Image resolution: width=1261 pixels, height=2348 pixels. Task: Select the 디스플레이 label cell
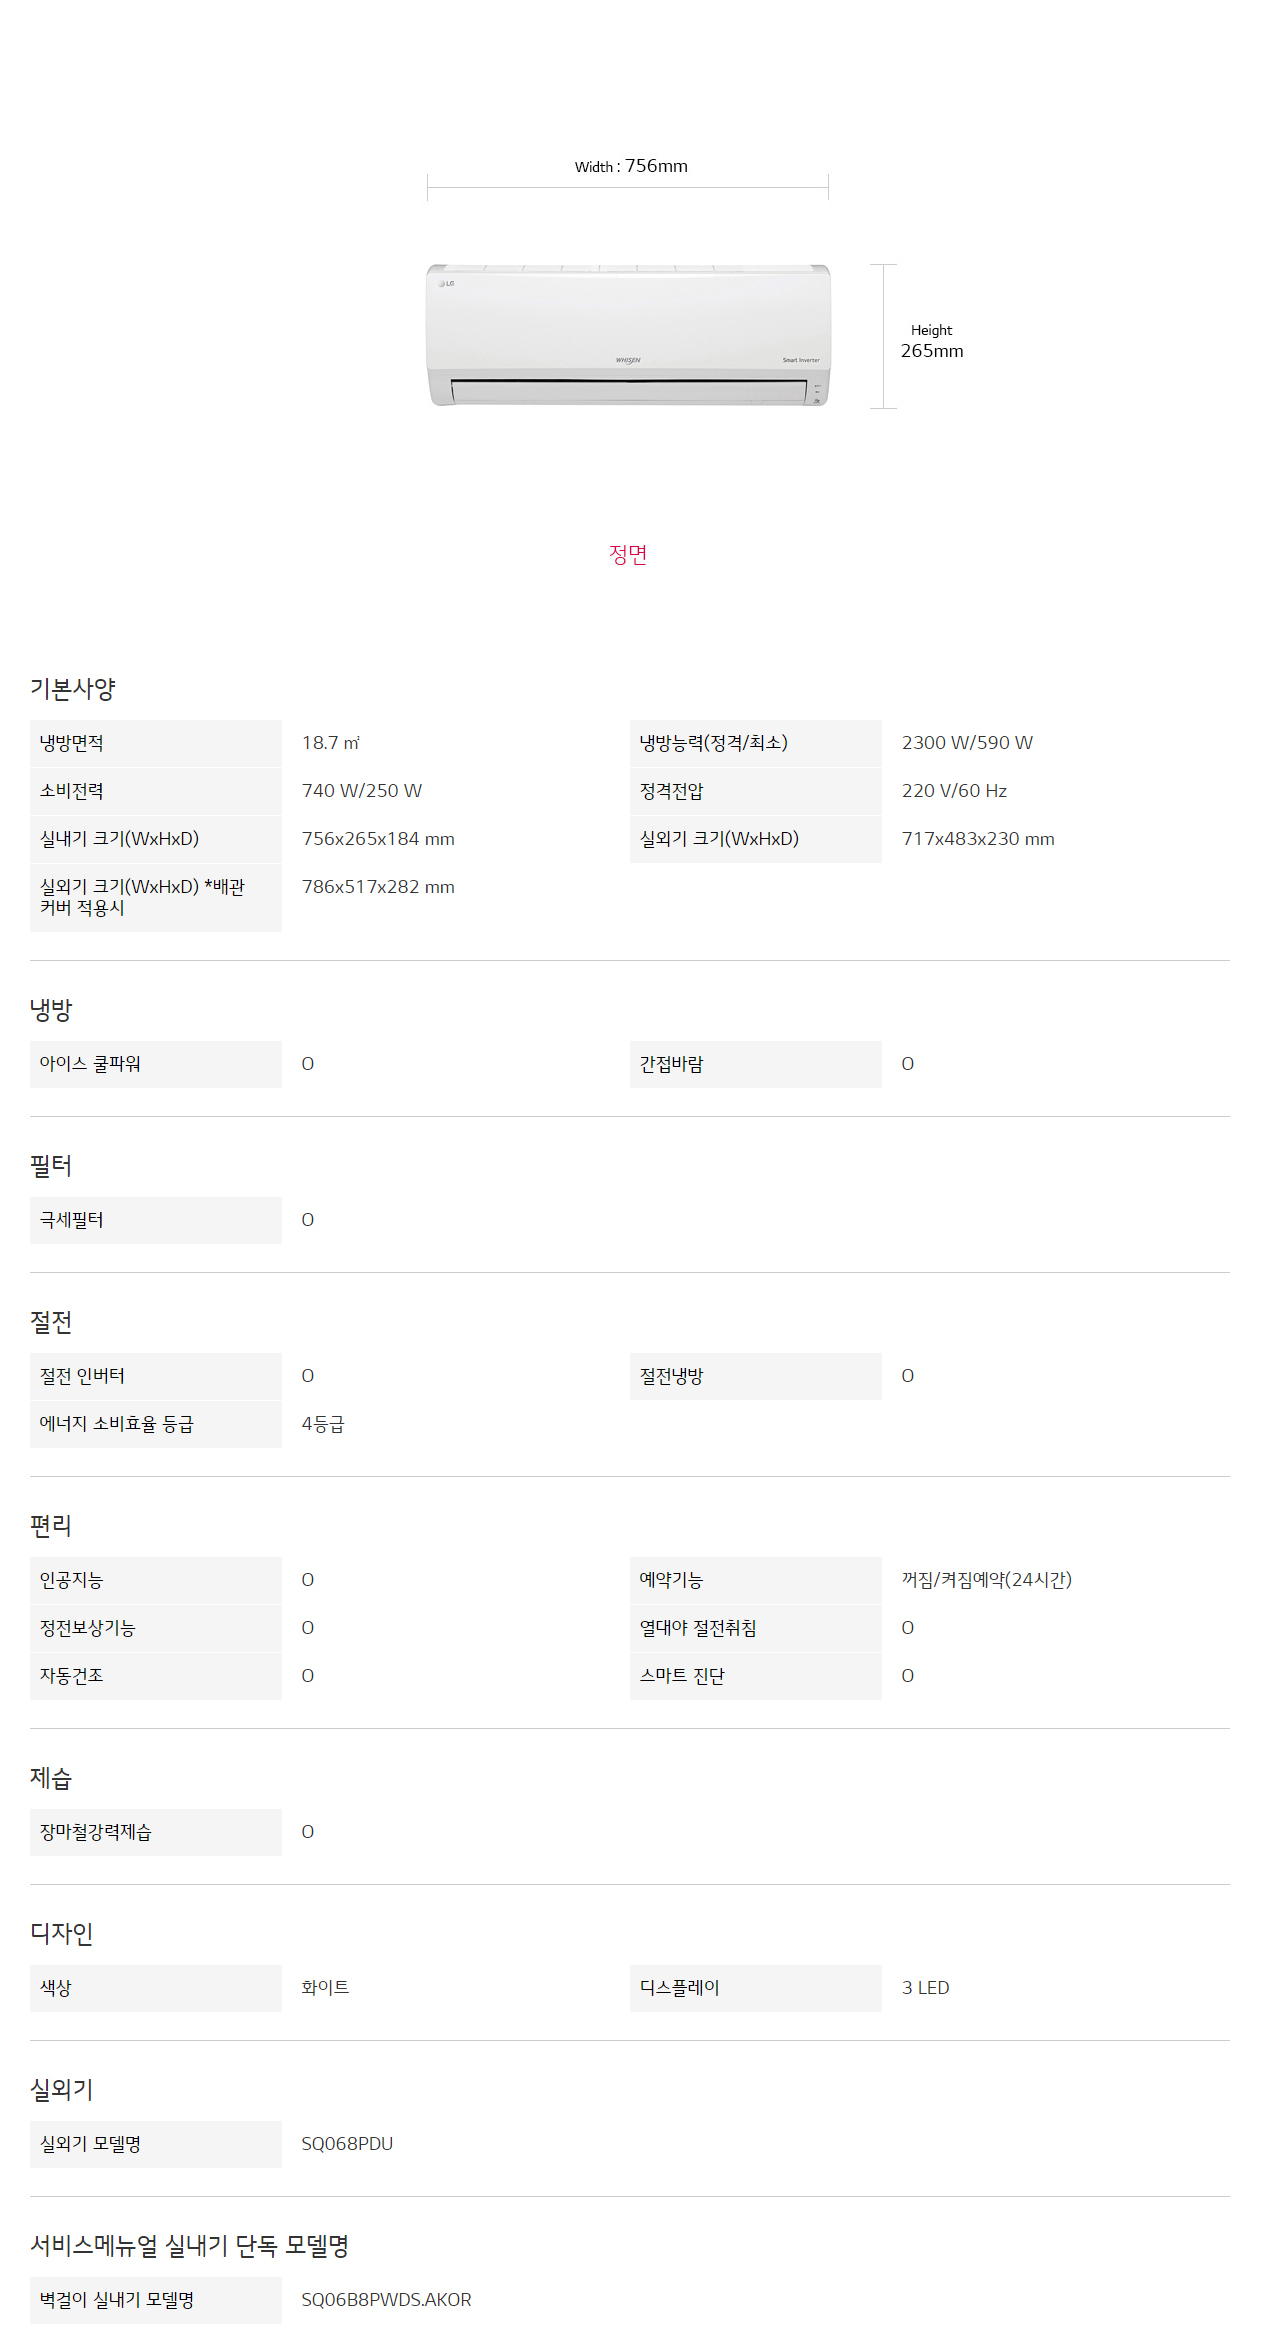point(756,1988)
